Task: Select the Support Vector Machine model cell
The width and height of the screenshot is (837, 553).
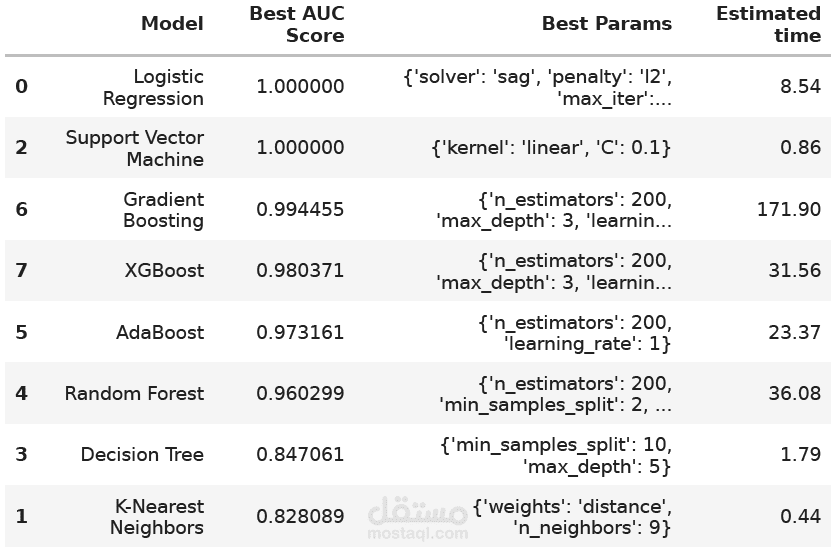Action: click(x=135, y=148)
